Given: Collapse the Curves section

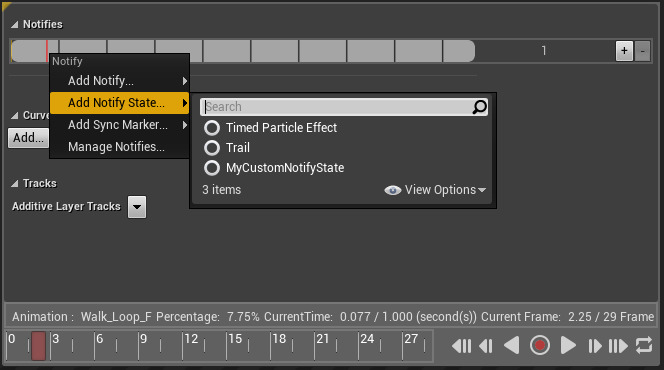Looking at the screenshot, I should 15,115.
